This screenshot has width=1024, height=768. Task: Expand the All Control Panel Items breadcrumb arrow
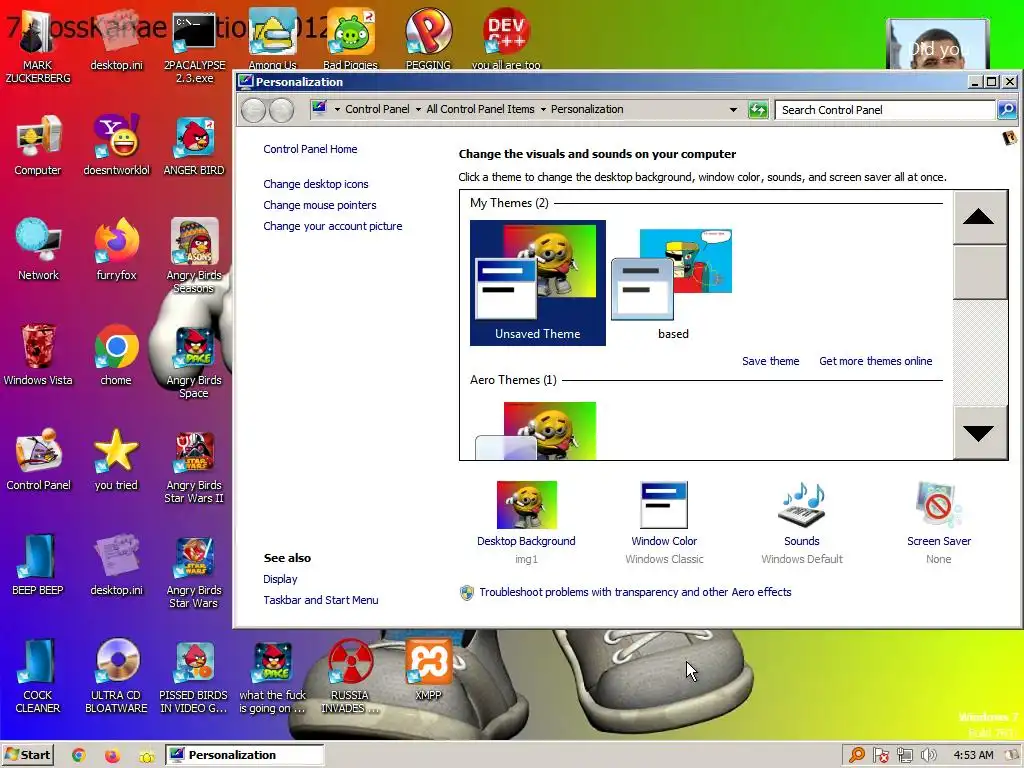coord(543,110)
